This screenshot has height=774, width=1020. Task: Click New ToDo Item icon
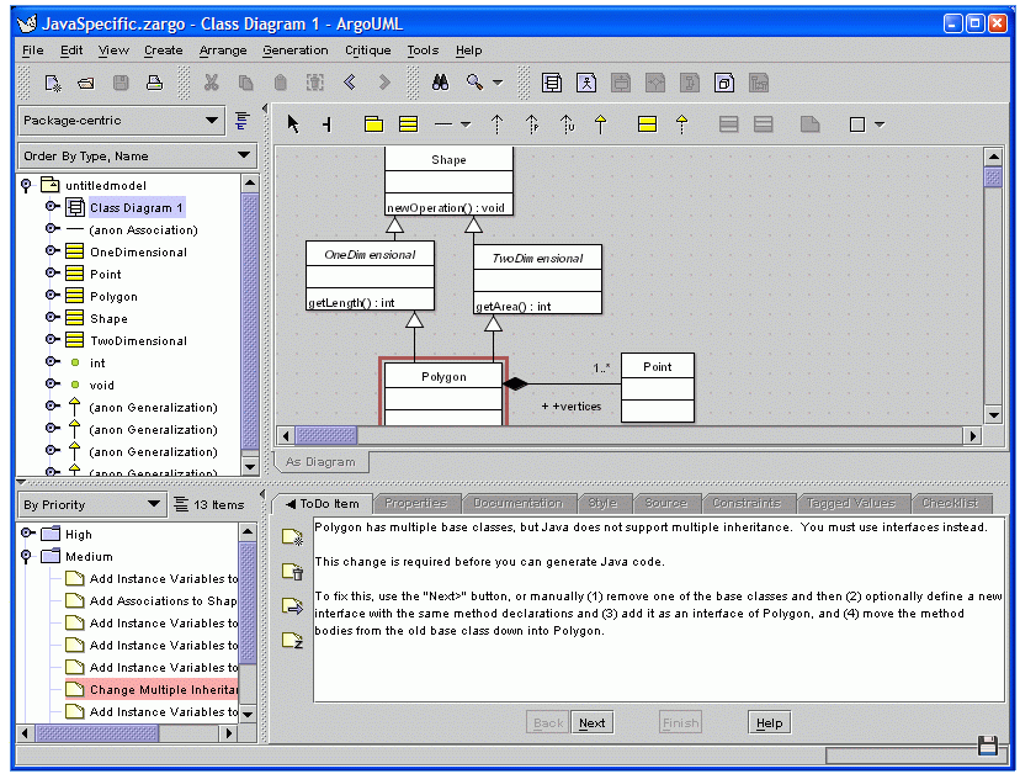click(x=293, y=537)
